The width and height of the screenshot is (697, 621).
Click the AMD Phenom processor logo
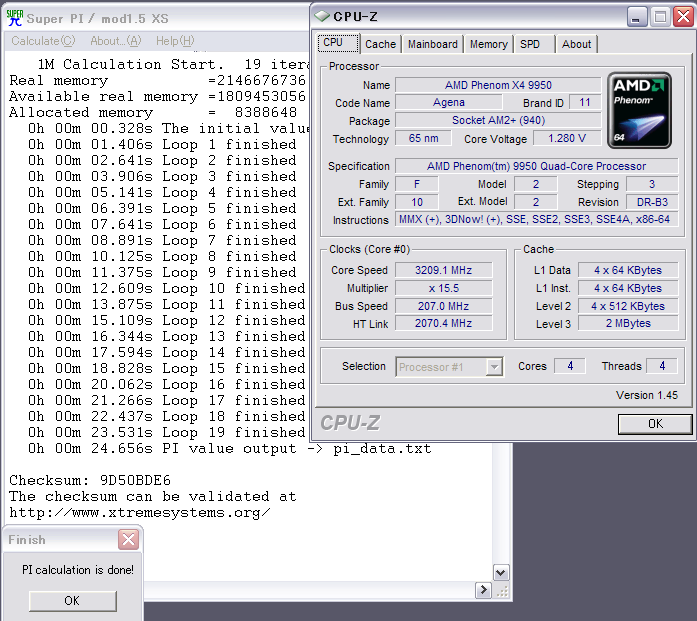[639, 110]
